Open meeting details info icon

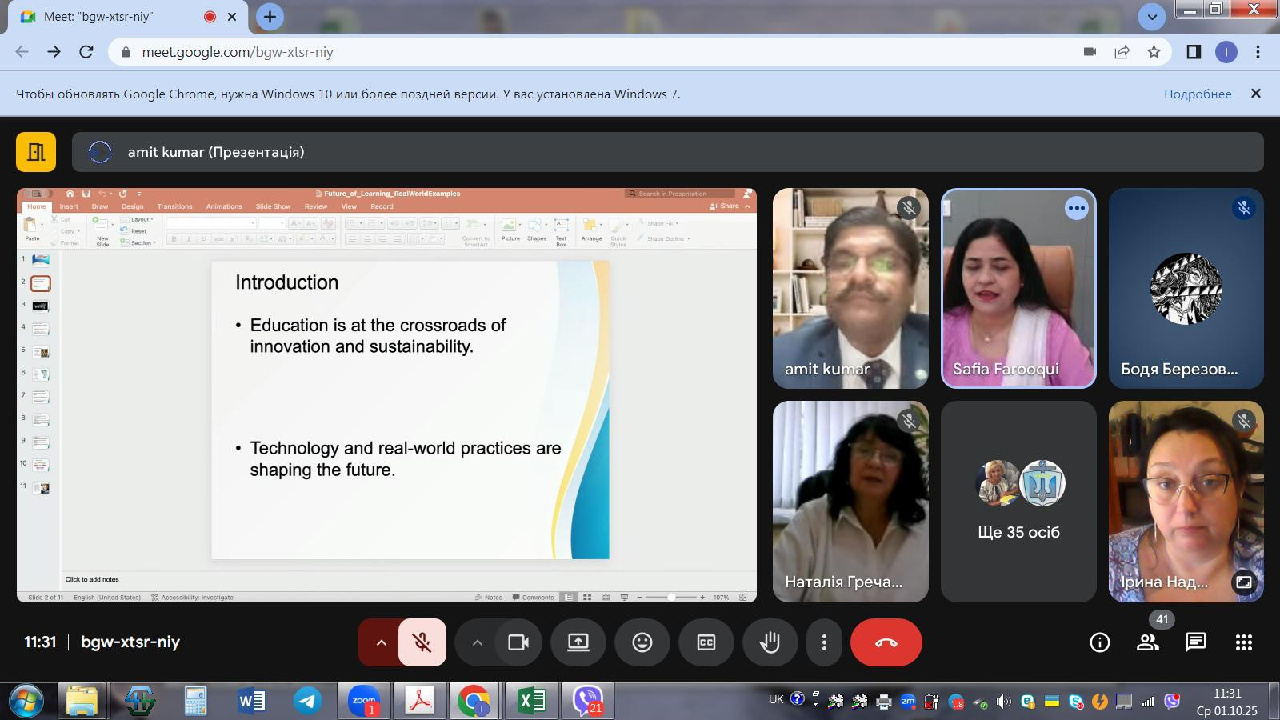[x=1100, y=643]
